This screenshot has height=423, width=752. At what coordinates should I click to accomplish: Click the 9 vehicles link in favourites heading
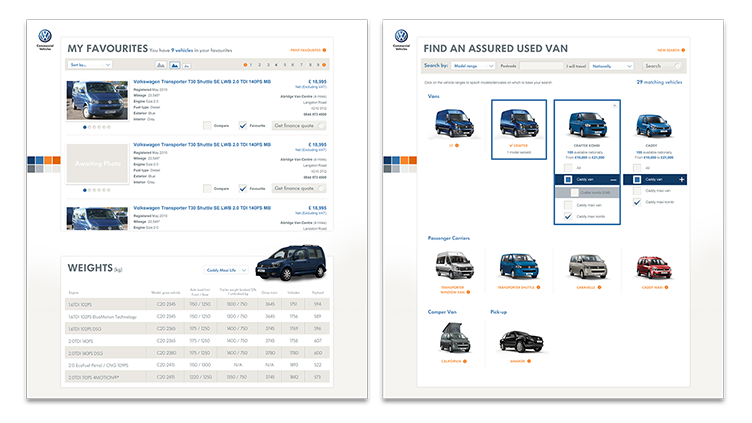(182, 50)
